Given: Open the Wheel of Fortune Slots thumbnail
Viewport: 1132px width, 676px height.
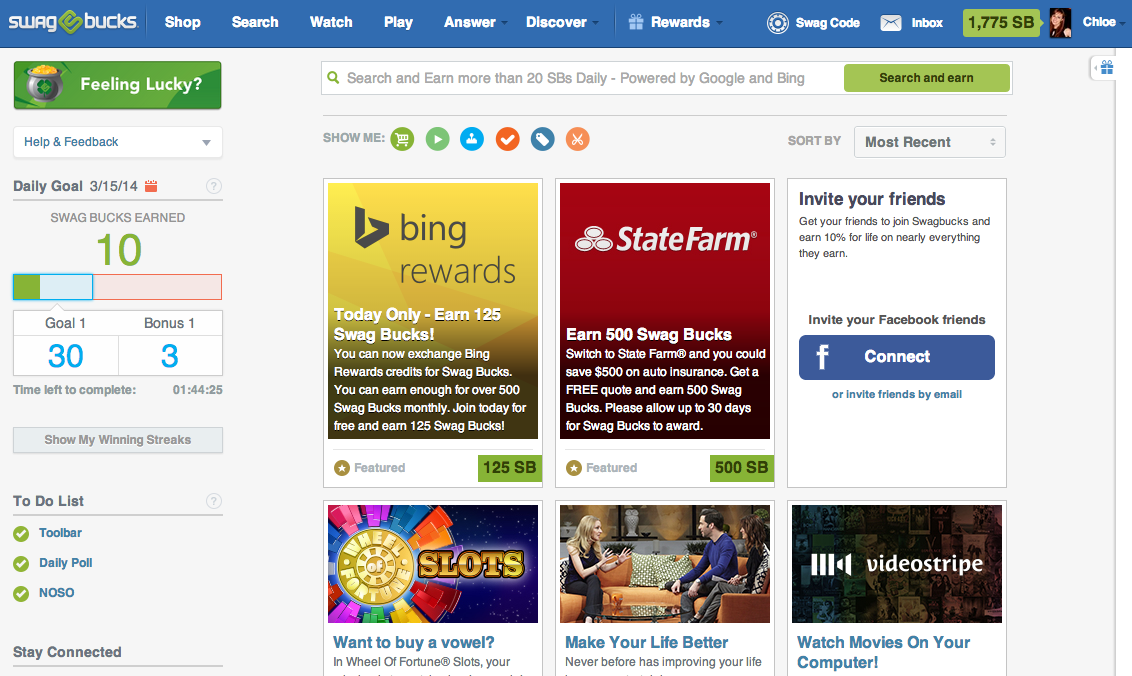Looking at the screenshot, I should coord(433,564).
